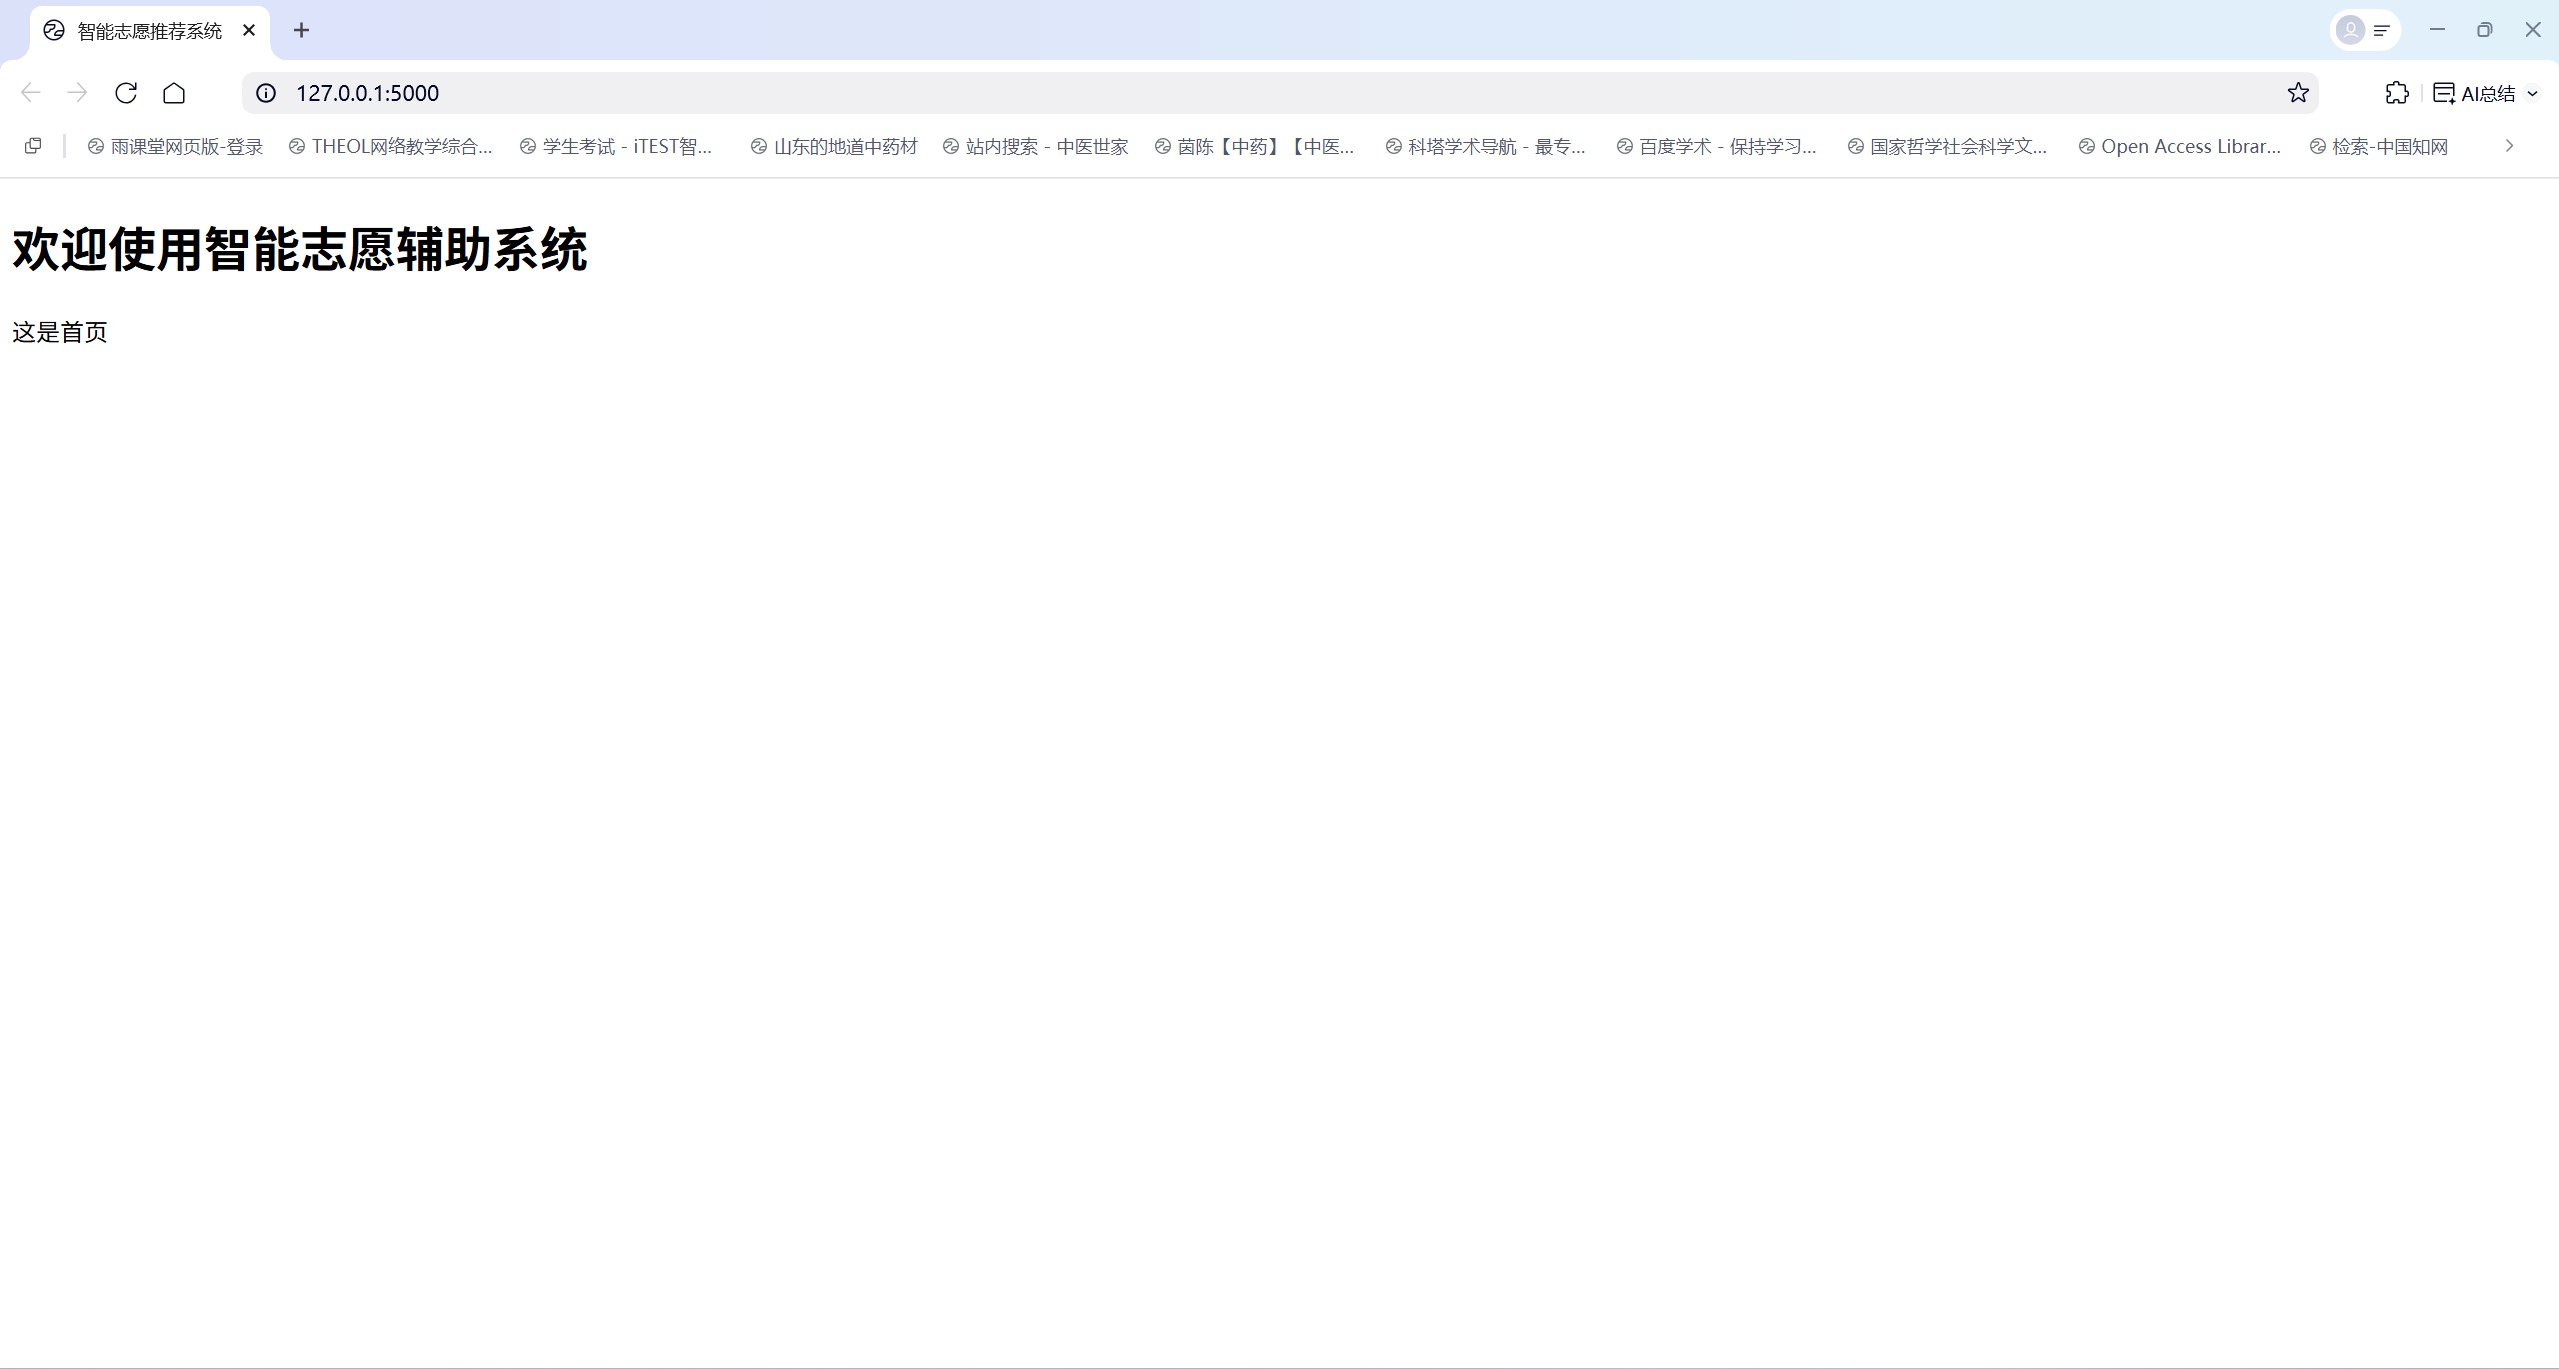
Task: Select the 智能志愿推荐系统 tab
Action: [x=148, y=31]
